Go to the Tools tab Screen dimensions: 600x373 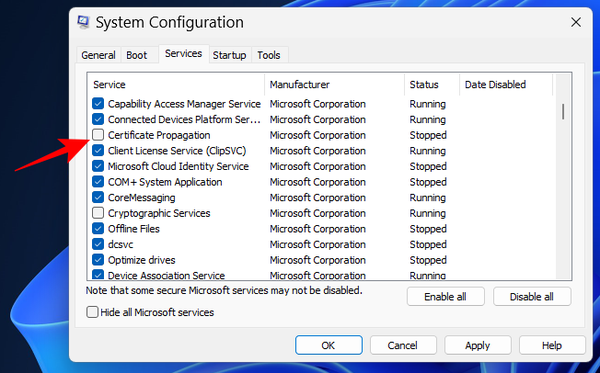pyautogui.click(x=269, y=55)
